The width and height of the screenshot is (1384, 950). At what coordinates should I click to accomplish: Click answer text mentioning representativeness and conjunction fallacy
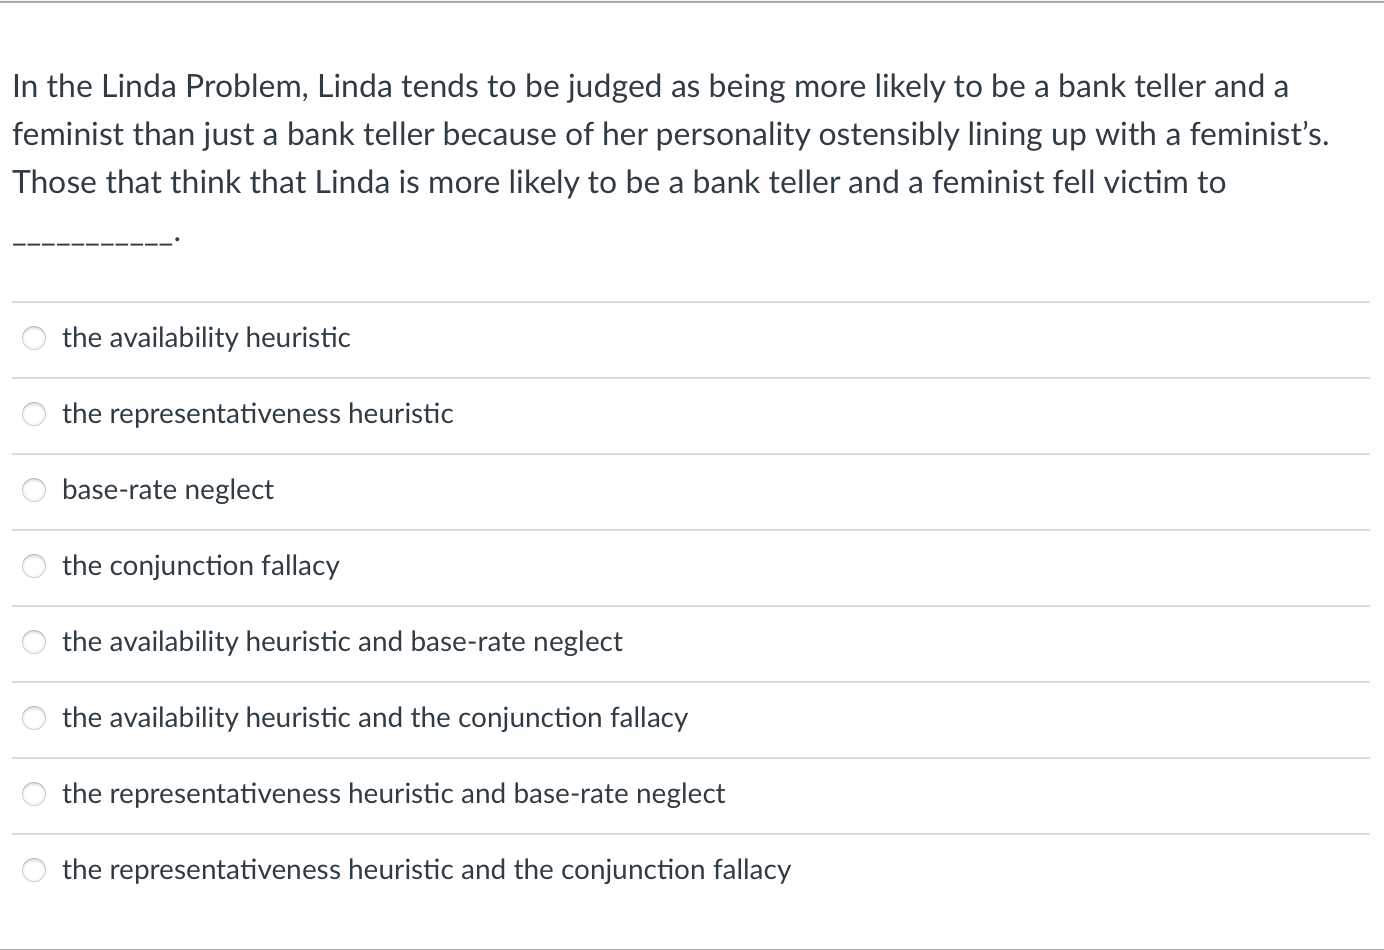click(426, 869)
